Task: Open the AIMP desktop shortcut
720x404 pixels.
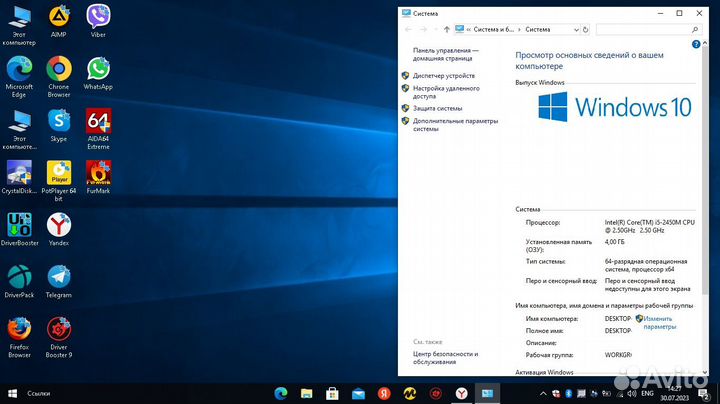Action: pyautogui.click(x=59, y=22)
